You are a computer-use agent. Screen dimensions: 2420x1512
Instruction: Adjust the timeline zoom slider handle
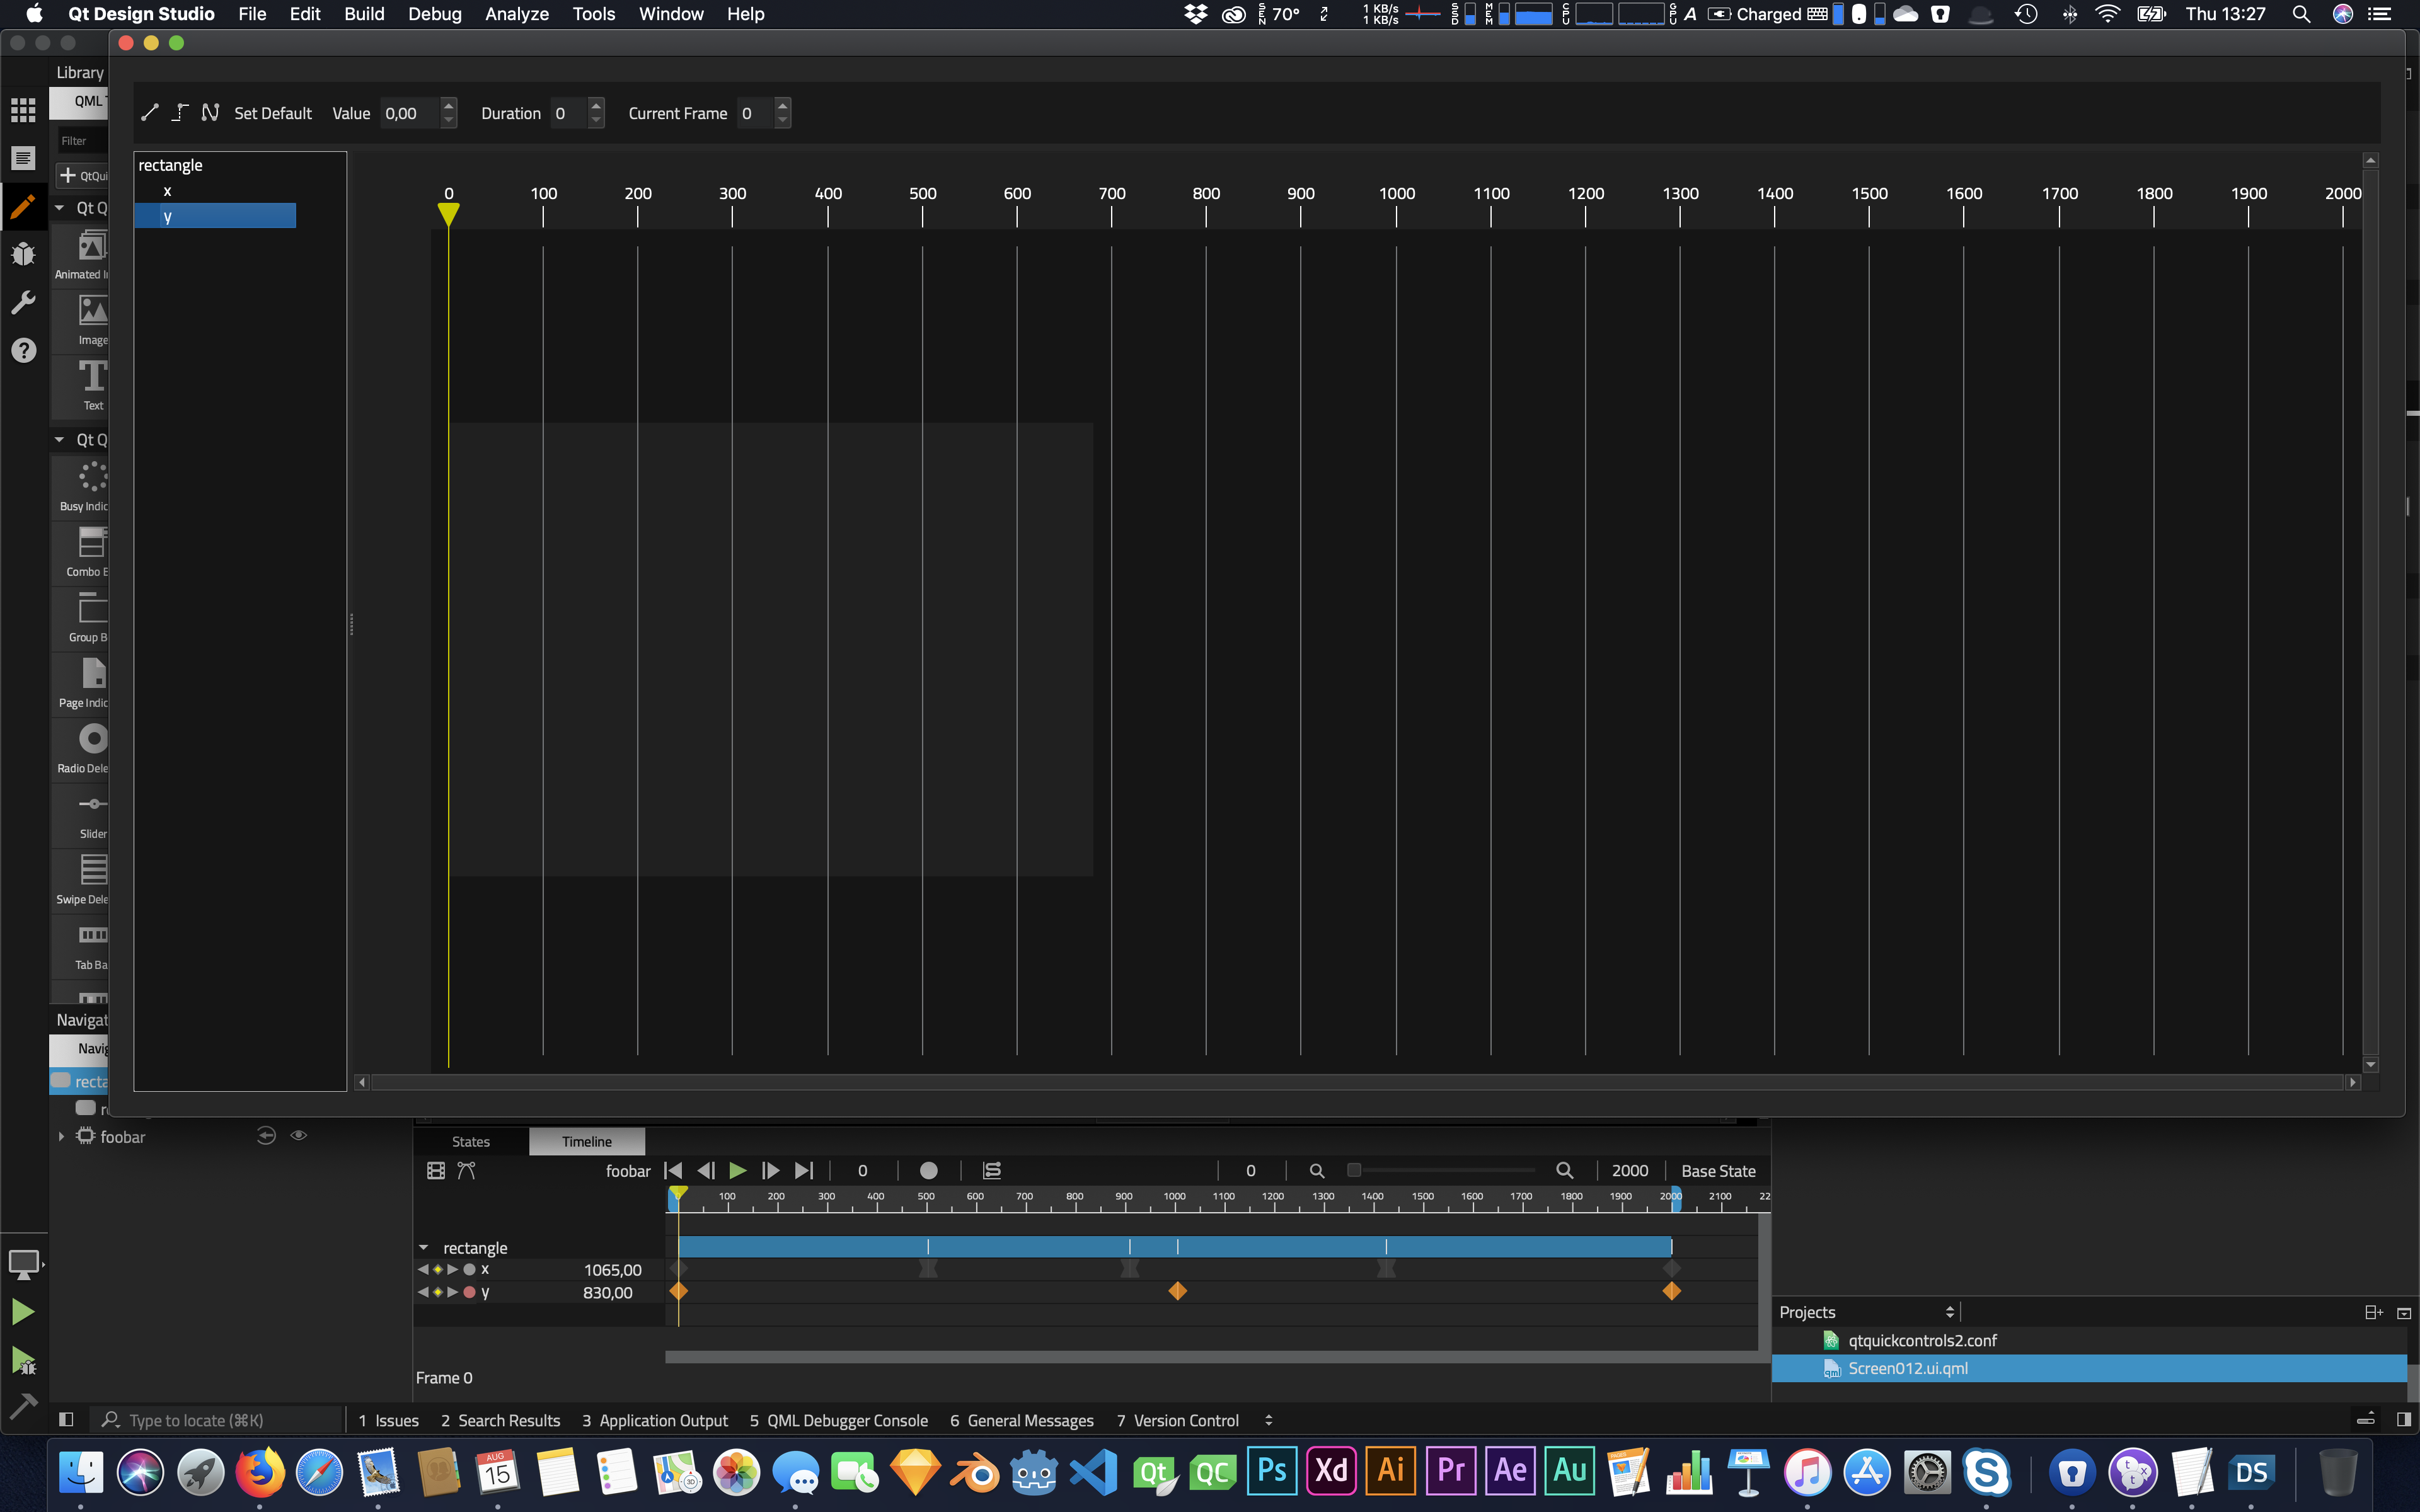tap(1354, 1170)
